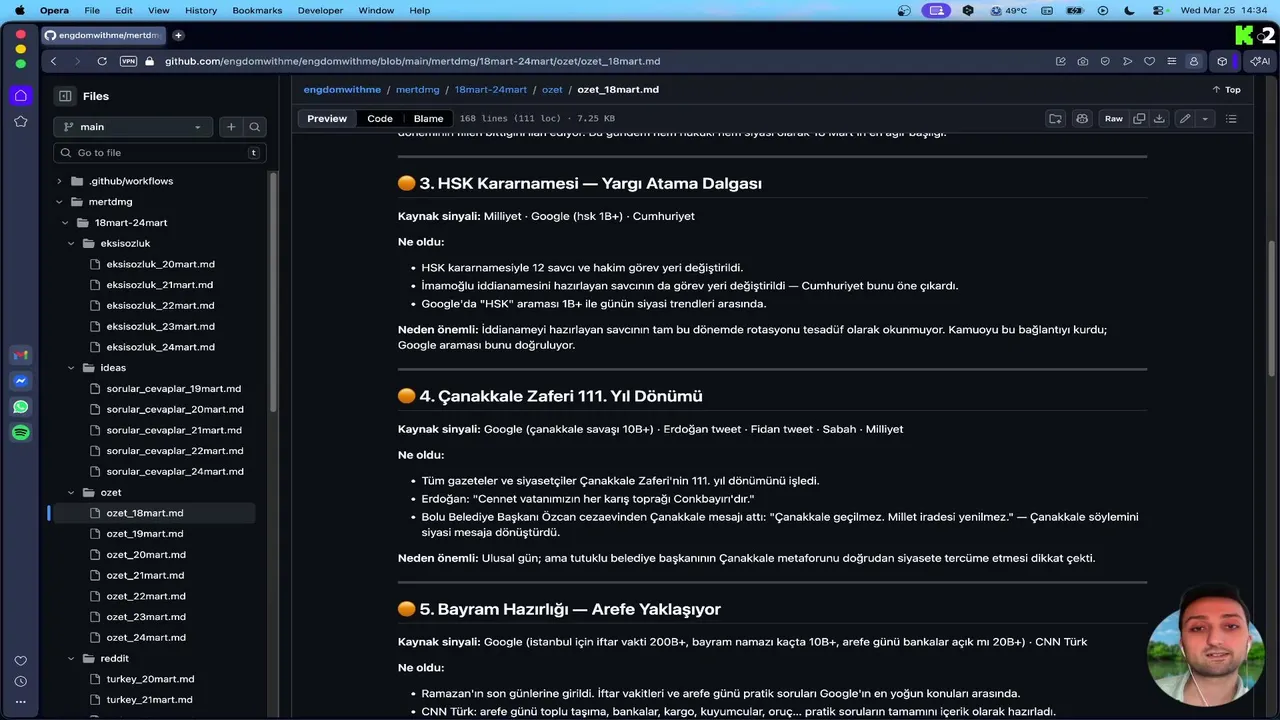Image resolution: width=1280 pixels, height=720 pixels.
Task: Open the Copilot icon in file toolbar
Action: pos(1082,118)
